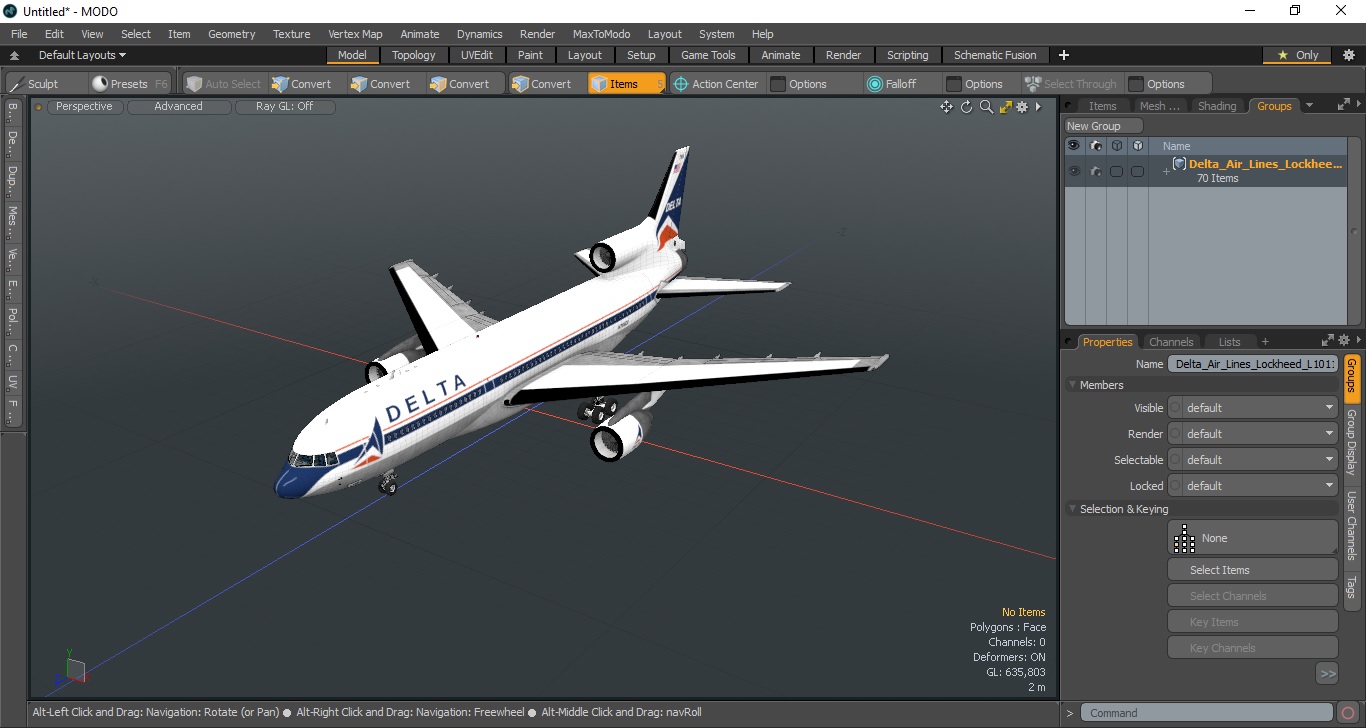Open the Group Display vertical tab

click(1352, 441)
